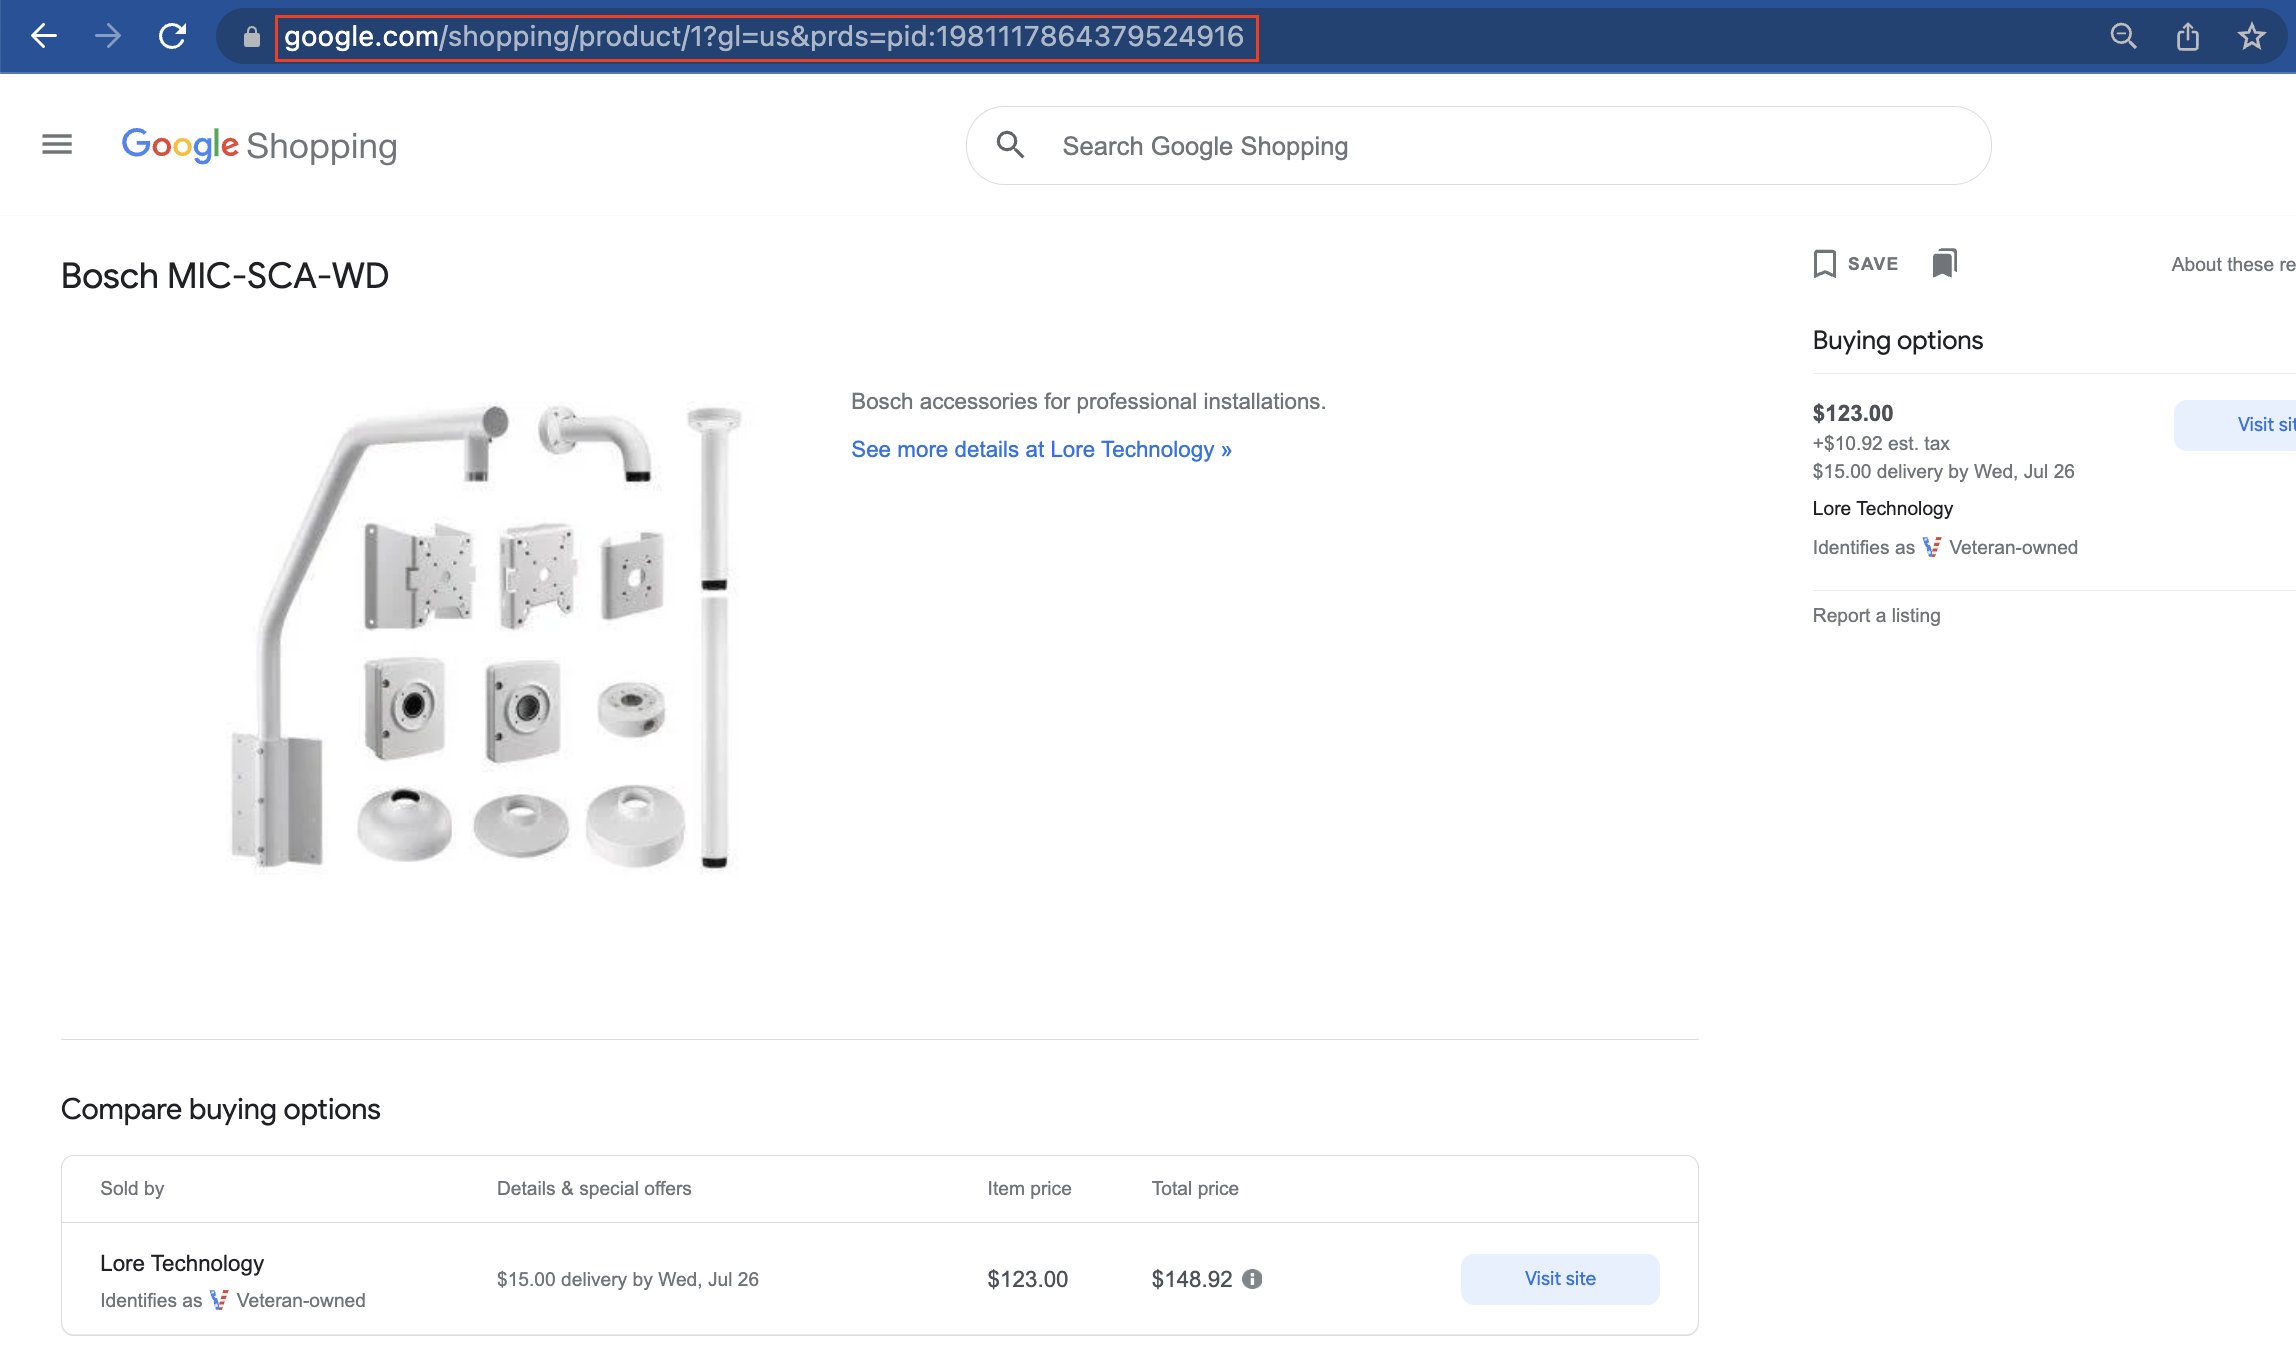This screenshot has width=2296, height=1368.
Task: Open the page share menu
Action: [x=2187, y=36]
